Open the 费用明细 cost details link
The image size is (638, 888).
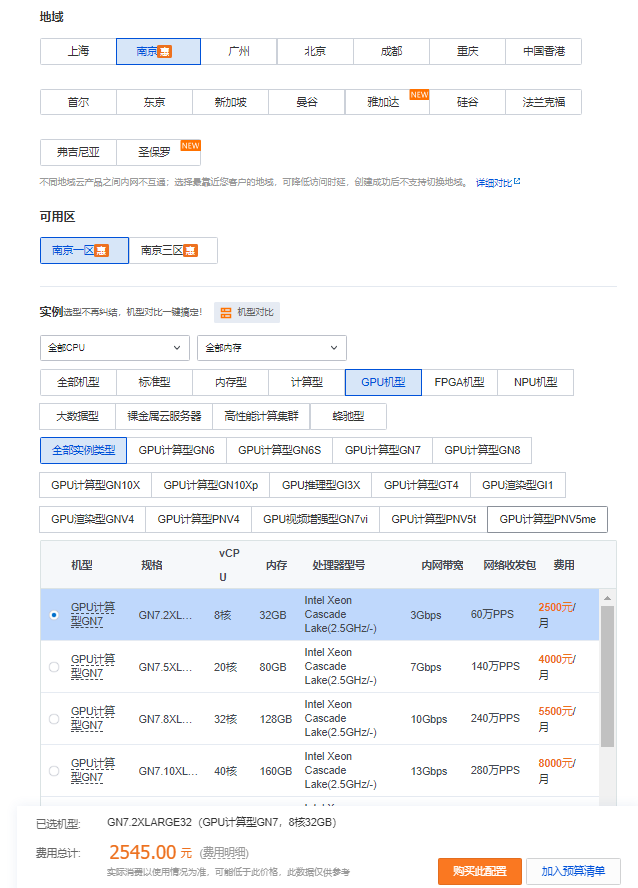point(225,853)
